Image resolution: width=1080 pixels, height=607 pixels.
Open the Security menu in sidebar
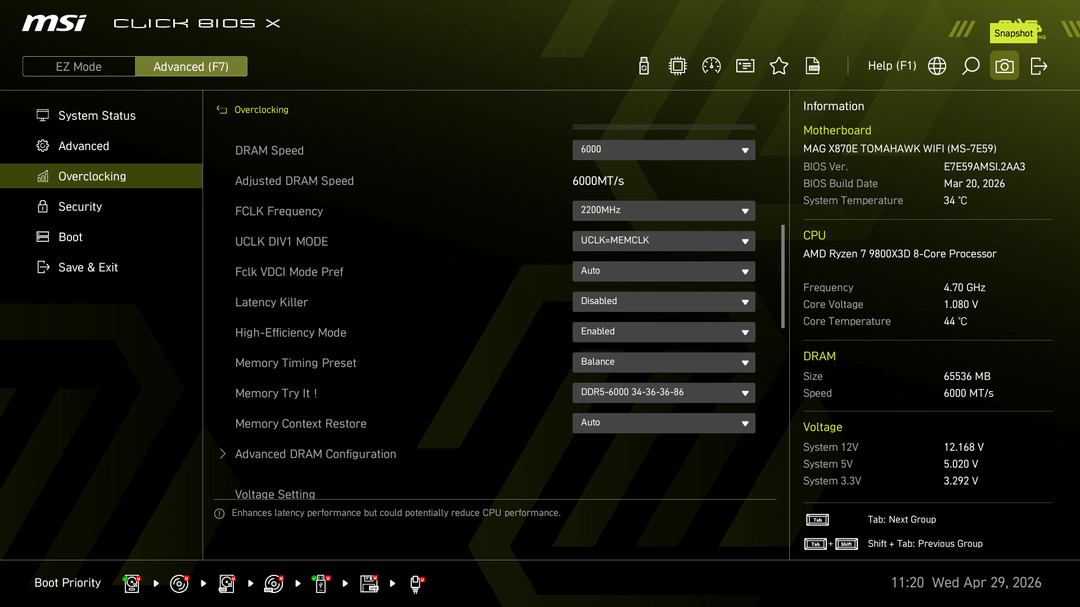(x=80, y=207)
